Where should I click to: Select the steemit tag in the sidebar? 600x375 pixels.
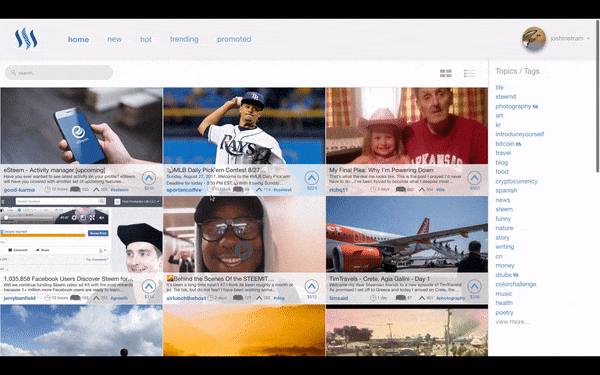505,97
